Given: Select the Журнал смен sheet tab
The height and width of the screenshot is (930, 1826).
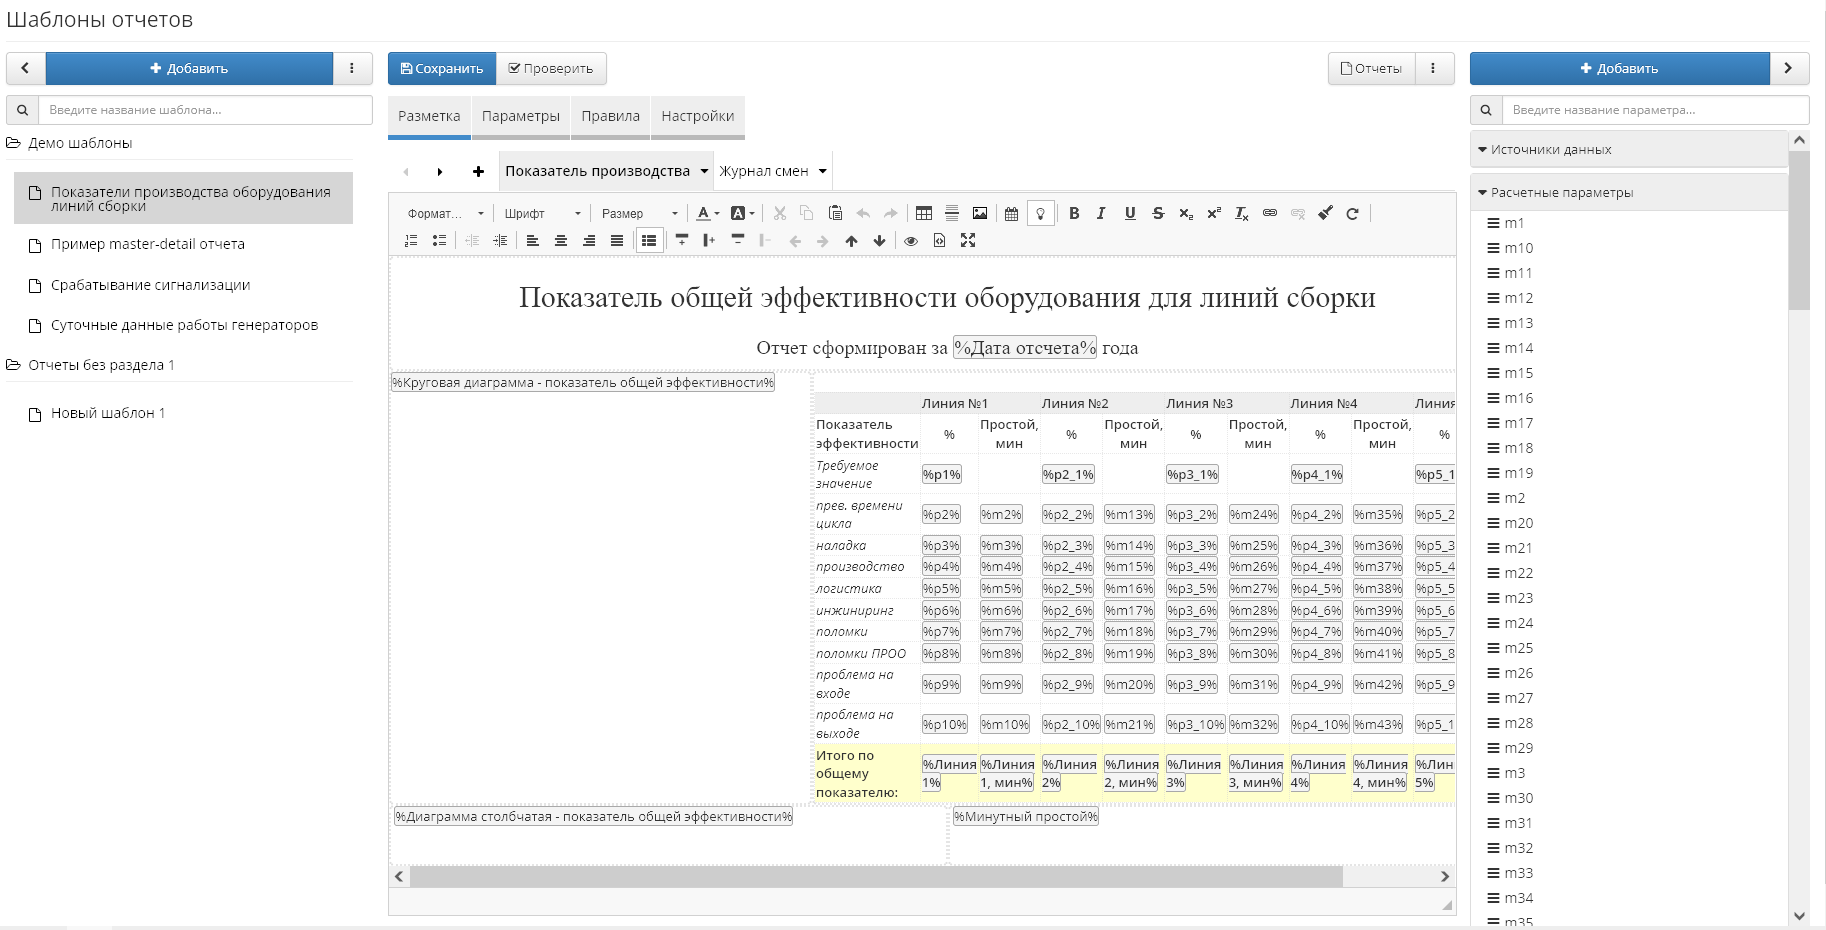Looking at the screenshot, I should coord(764,171).
